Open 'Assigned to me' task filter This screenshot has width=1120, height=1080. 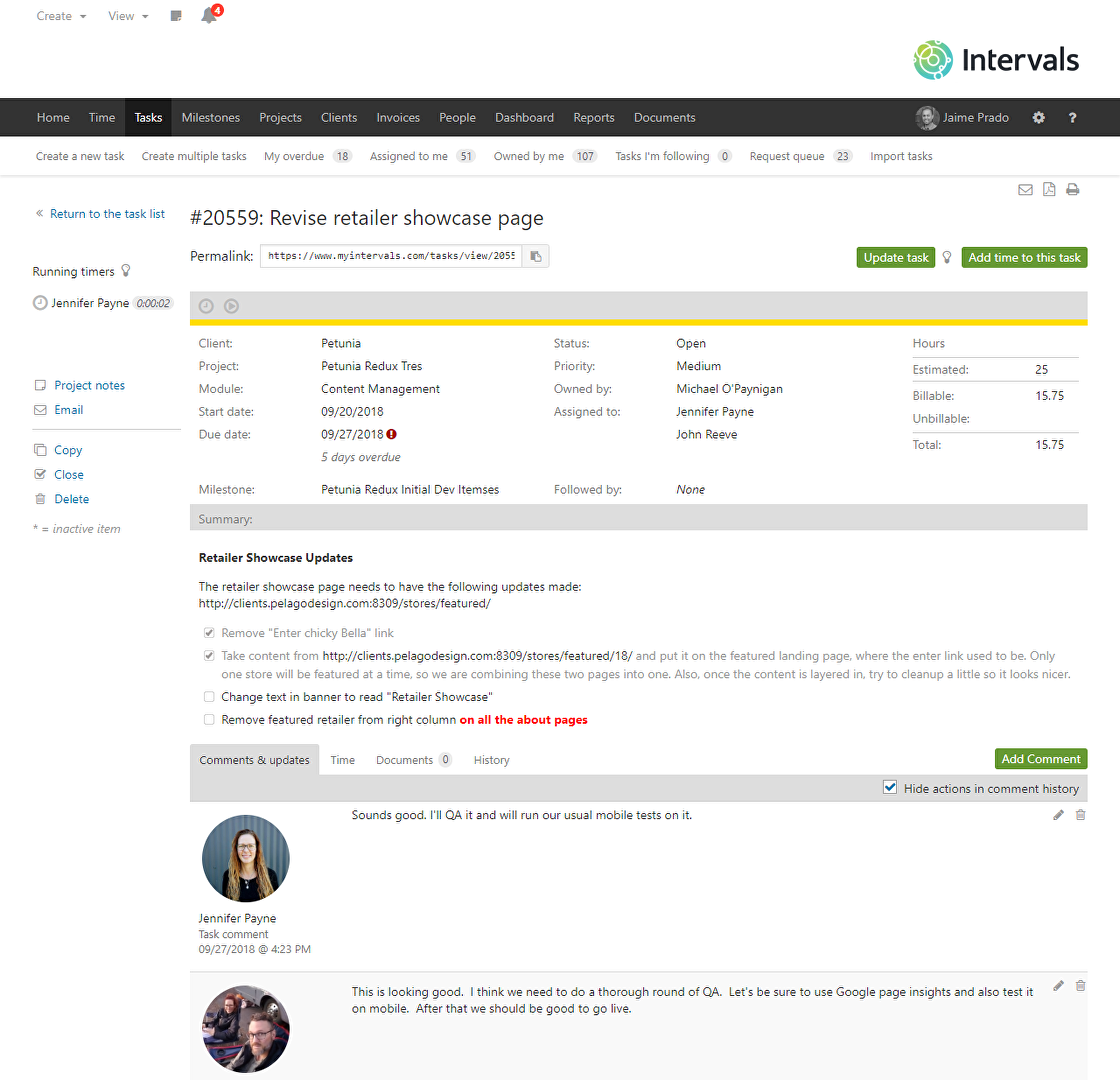tap(422, 156)
